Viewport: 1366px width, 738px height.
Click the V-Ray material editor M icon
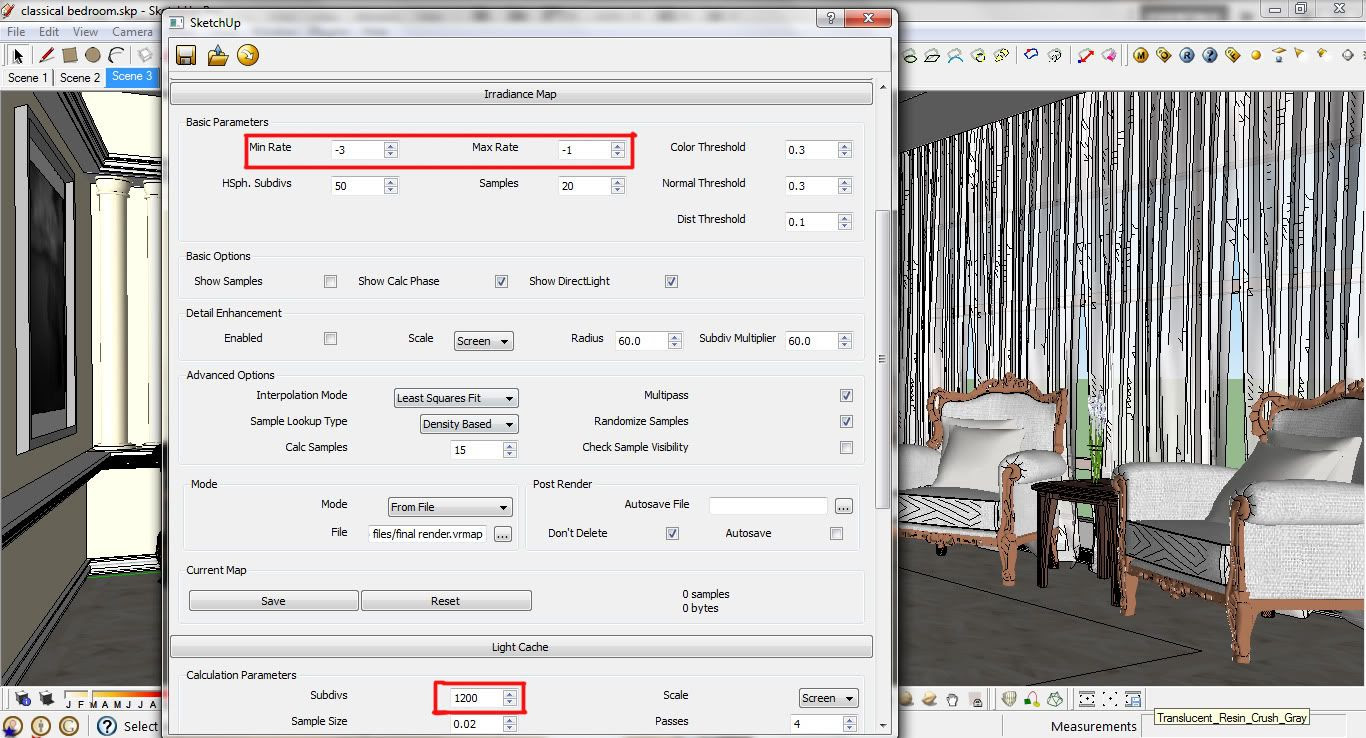(1141, 56)
